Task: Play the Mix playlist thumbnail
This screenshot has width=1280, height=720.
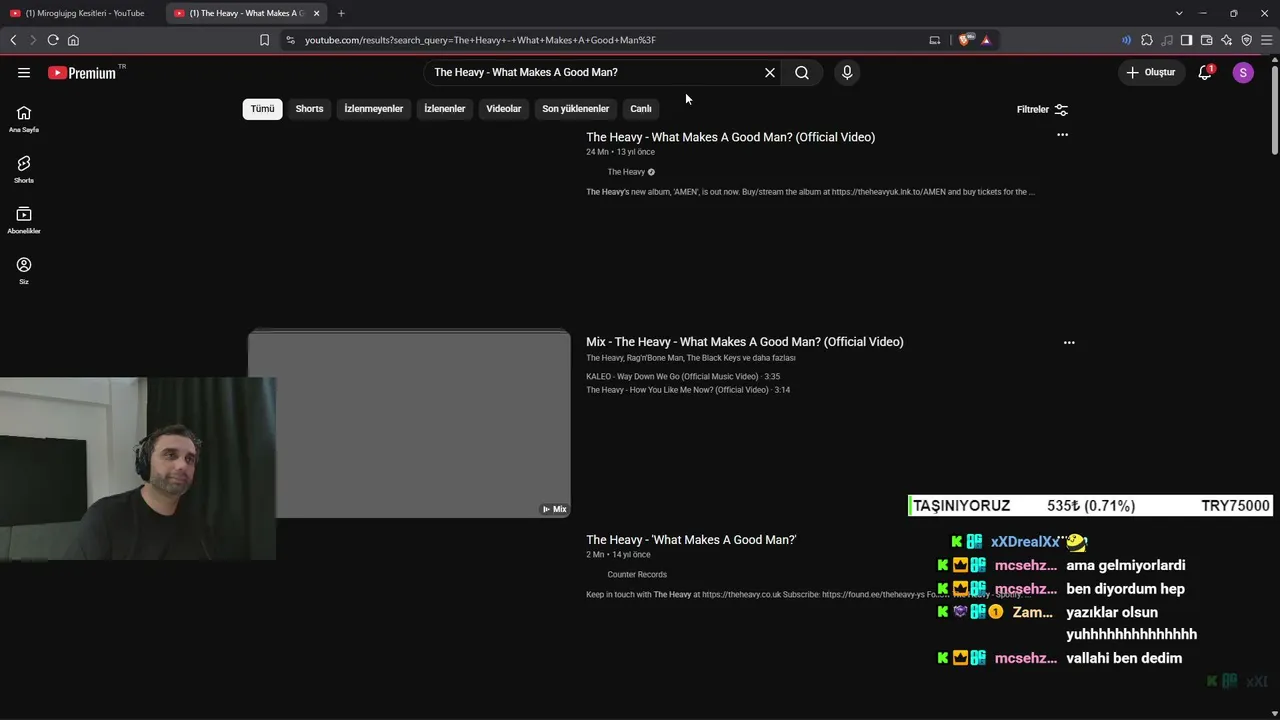Action: point(409,423)
